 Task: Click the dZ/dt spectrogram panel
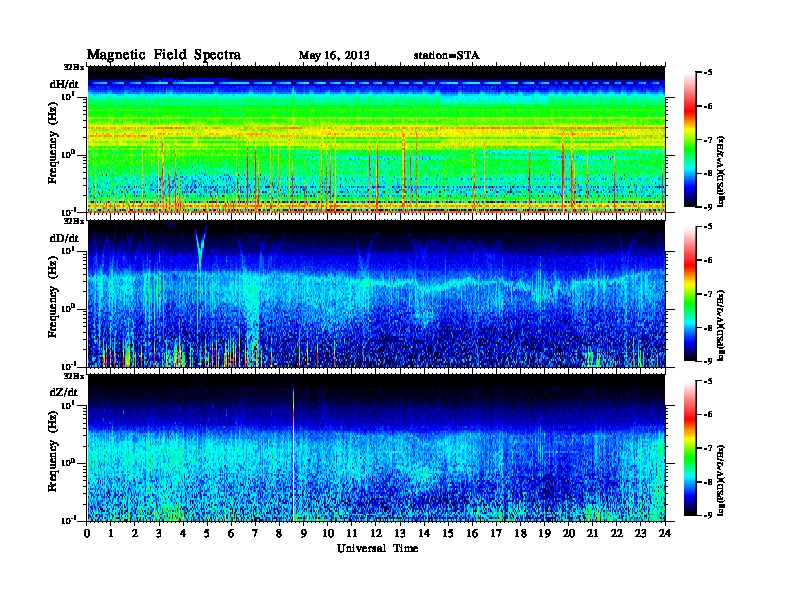pos(376,448)
